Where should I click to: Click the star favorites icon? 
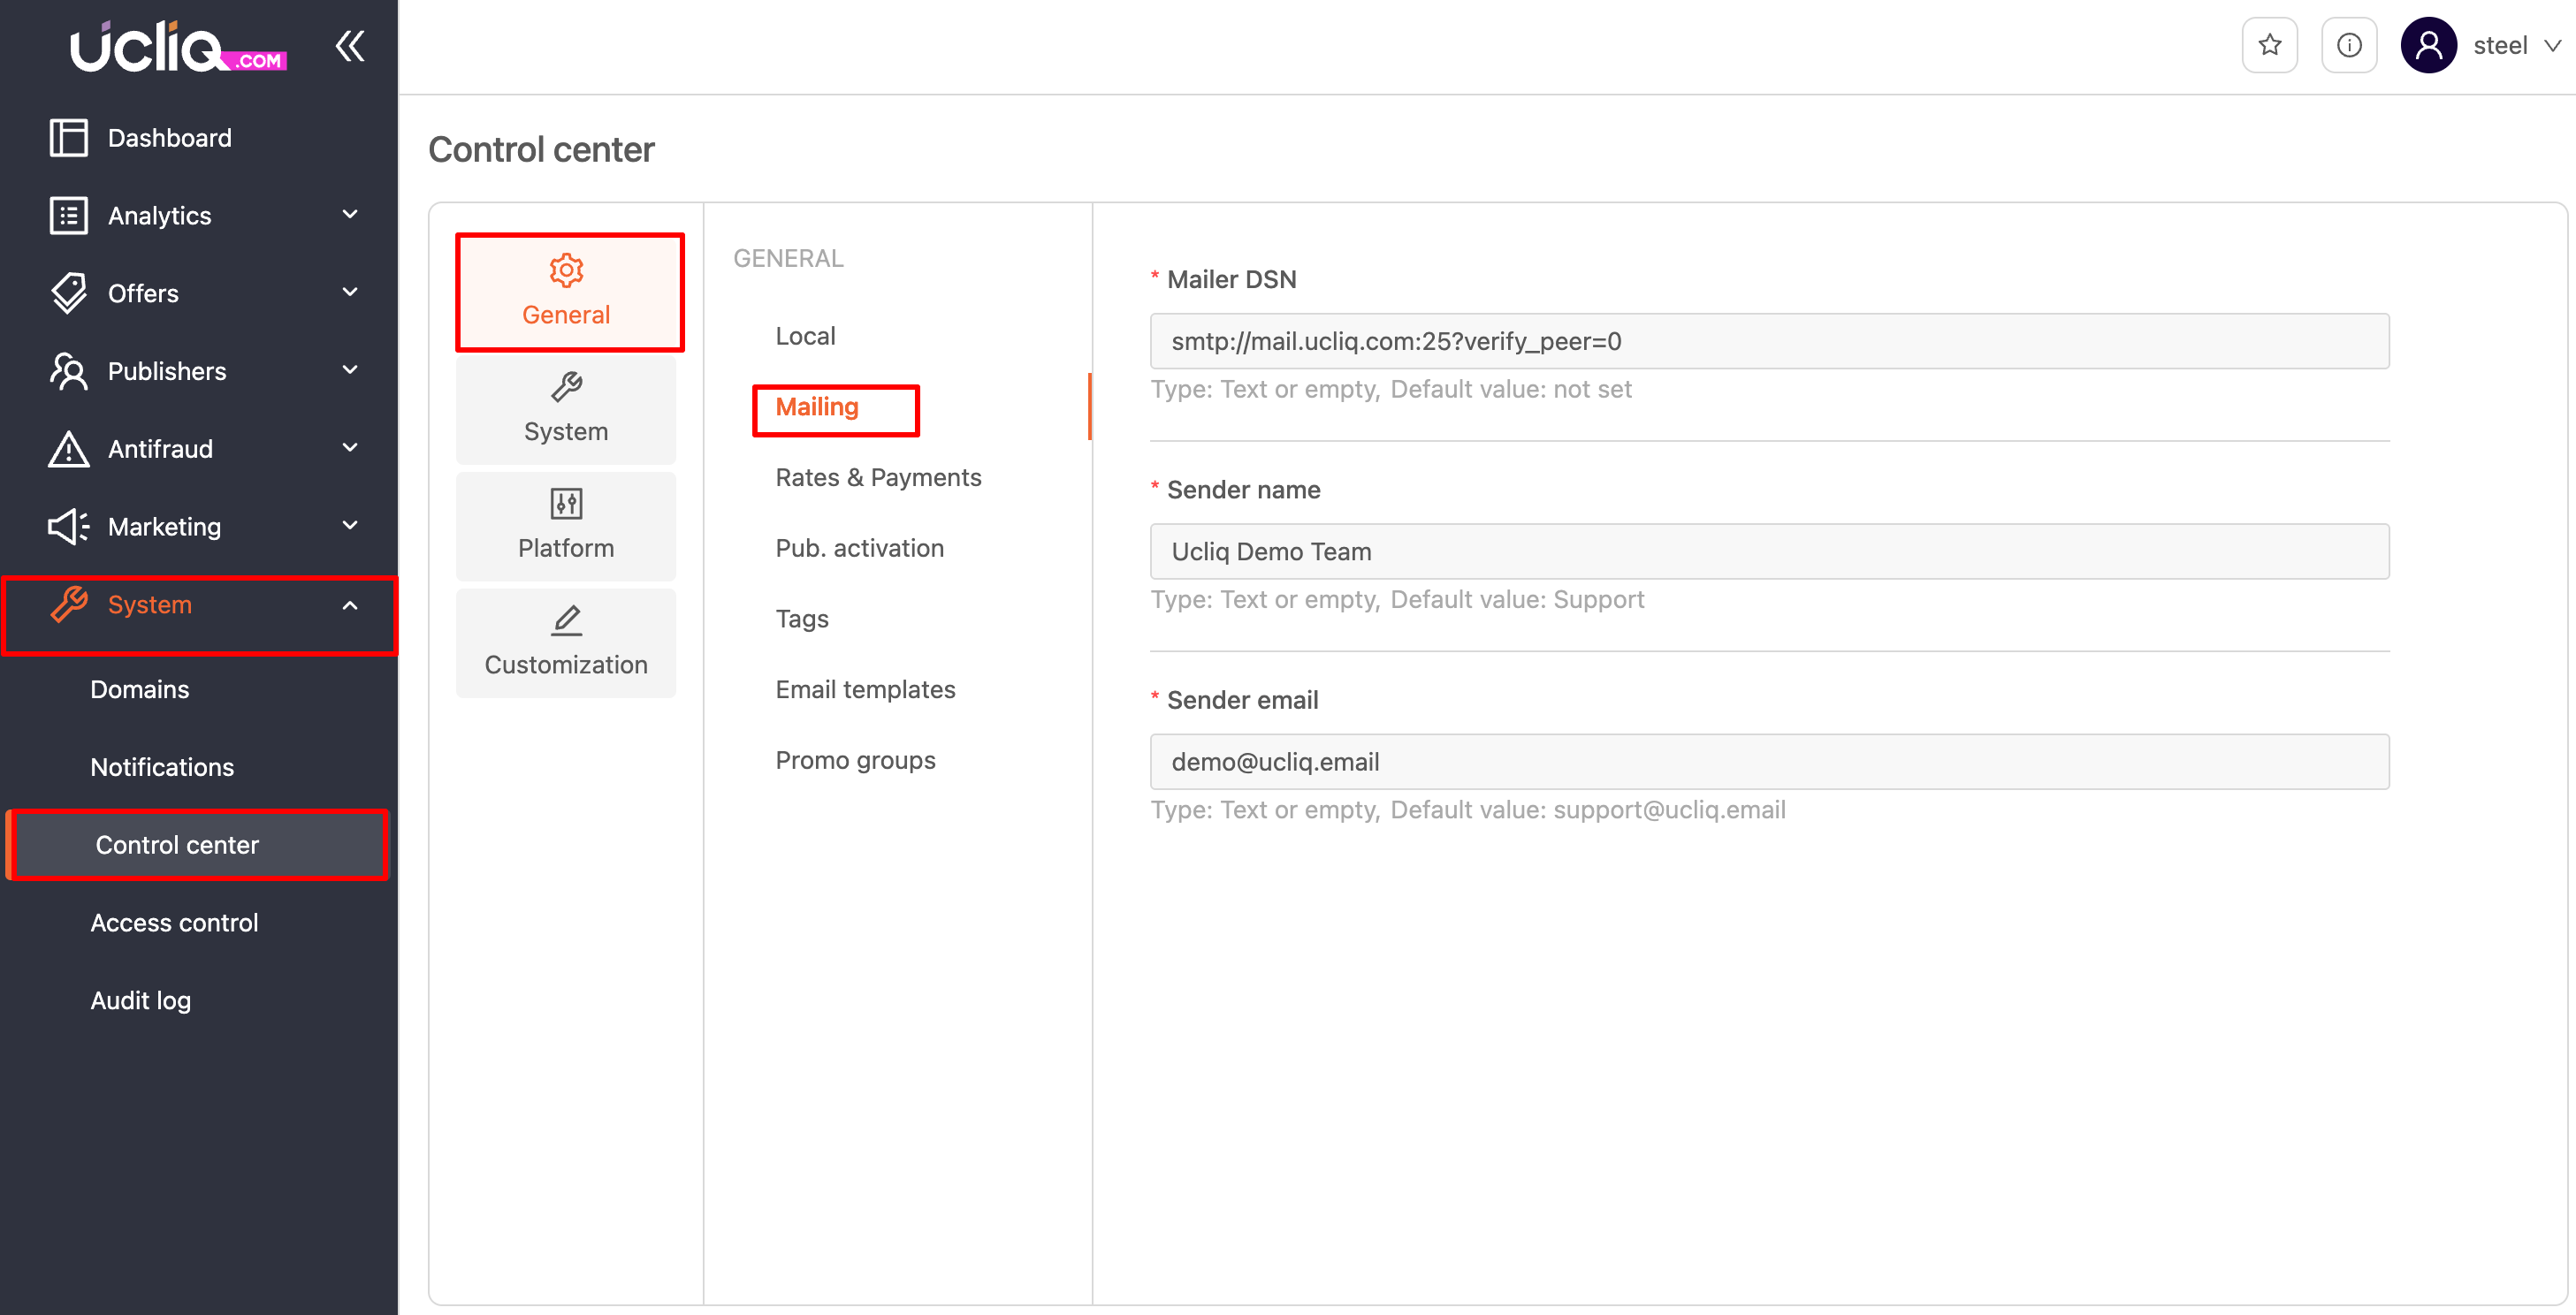[2268, 46]
